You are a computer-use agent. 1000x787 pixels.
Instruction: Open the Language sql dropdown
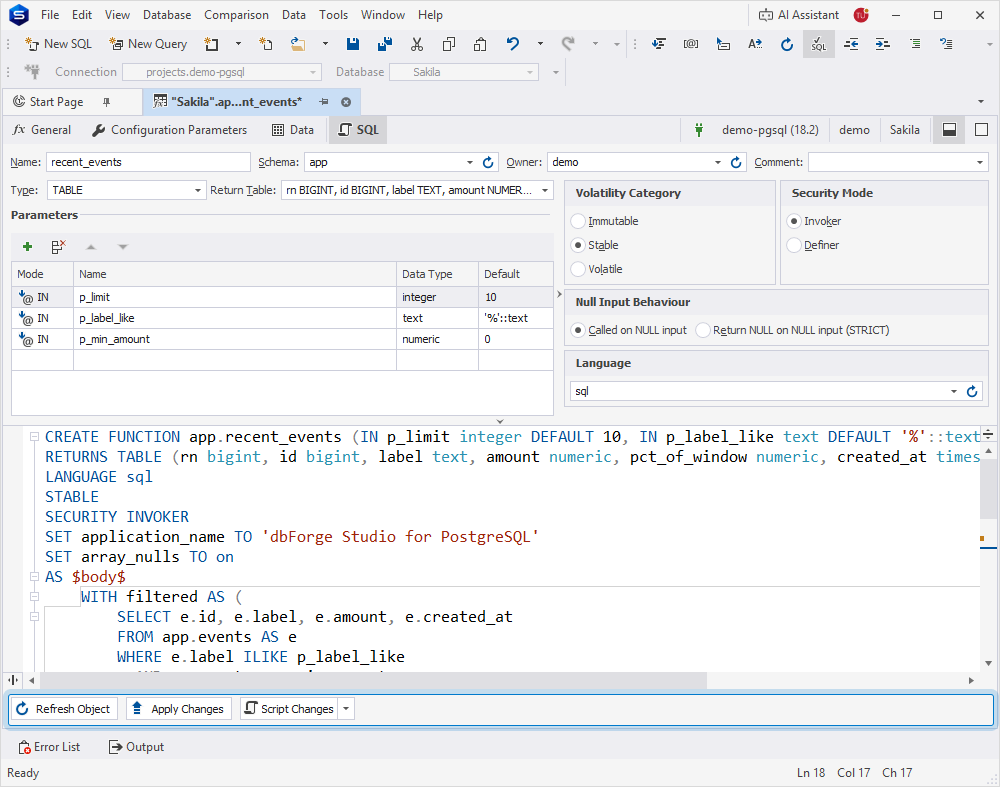[x=953, y=392]
